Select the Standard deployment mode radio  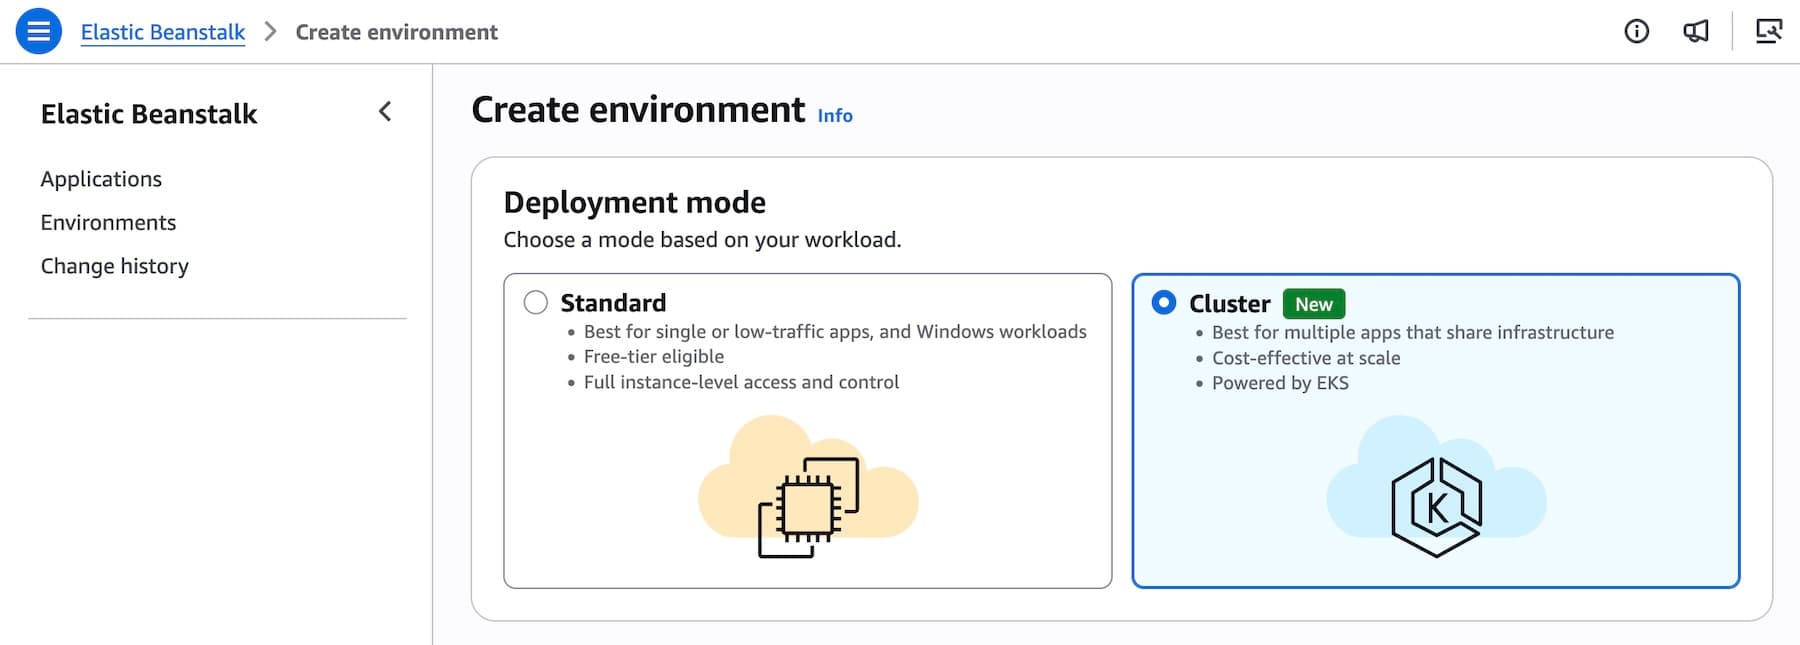(536, 302)
